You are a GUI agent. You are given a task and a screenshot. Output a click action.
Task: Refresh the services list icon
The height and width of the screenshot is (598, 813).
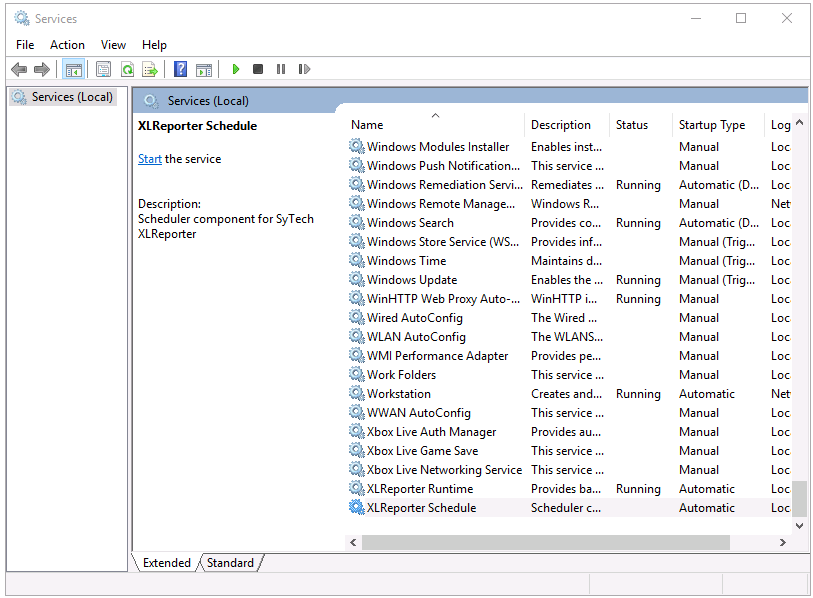coord(127,69)
